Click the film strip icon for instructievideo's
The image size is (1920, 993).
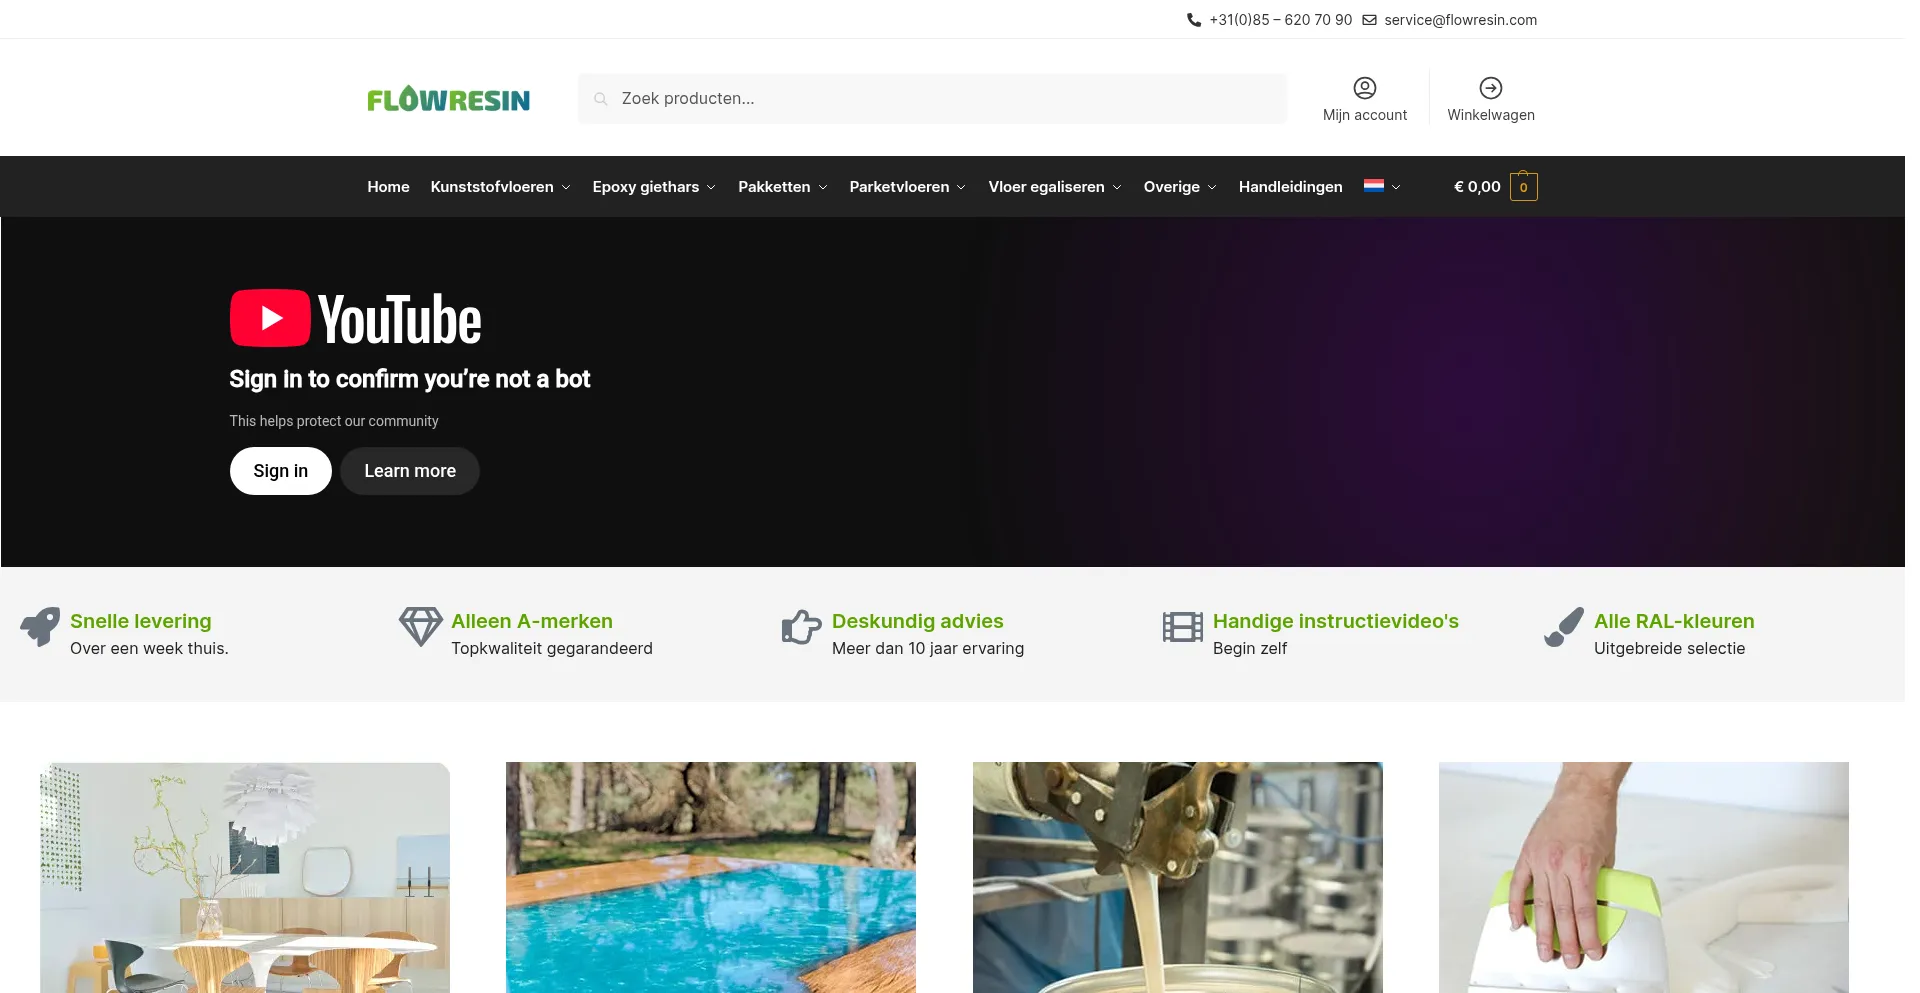click(x=1183, y=627)
